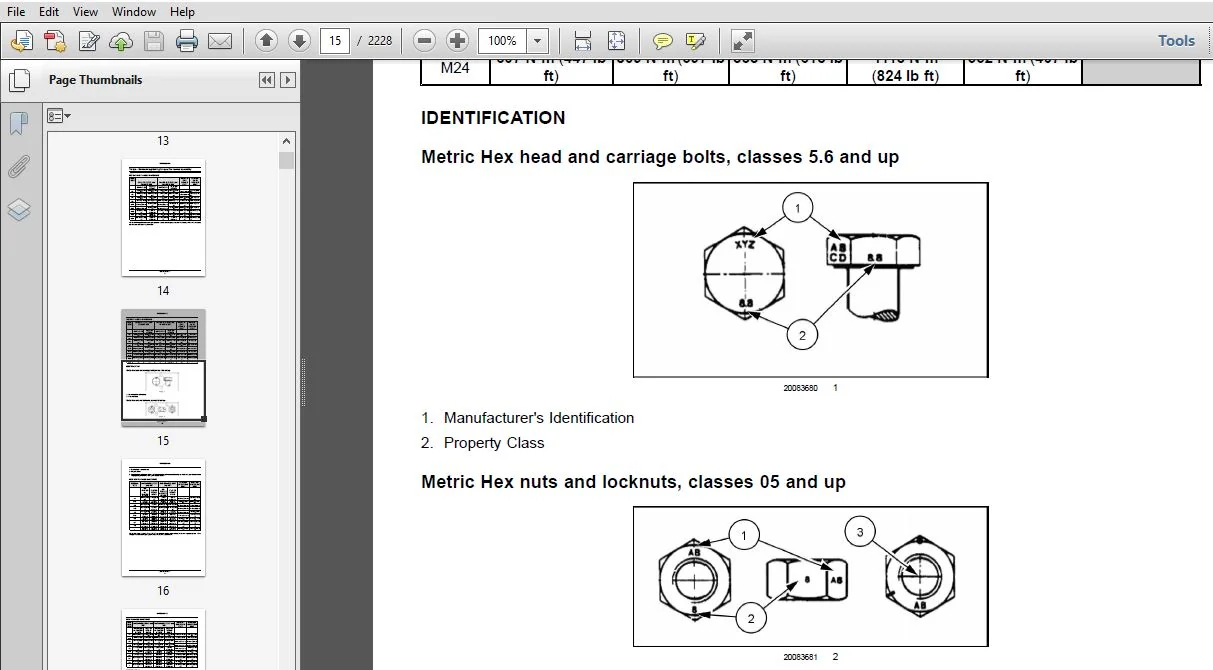The width and height of the screenshot is (1213, 670).
Task: Zoom out with the minus button
Action: (424, 41)
